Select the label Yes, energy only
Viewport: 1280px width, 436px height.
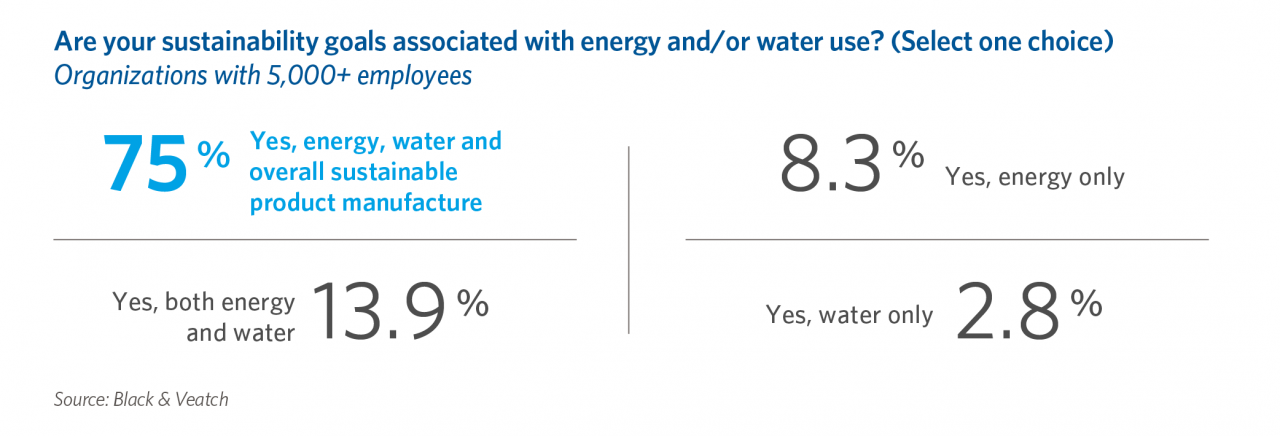click(x=1035, y=178)
